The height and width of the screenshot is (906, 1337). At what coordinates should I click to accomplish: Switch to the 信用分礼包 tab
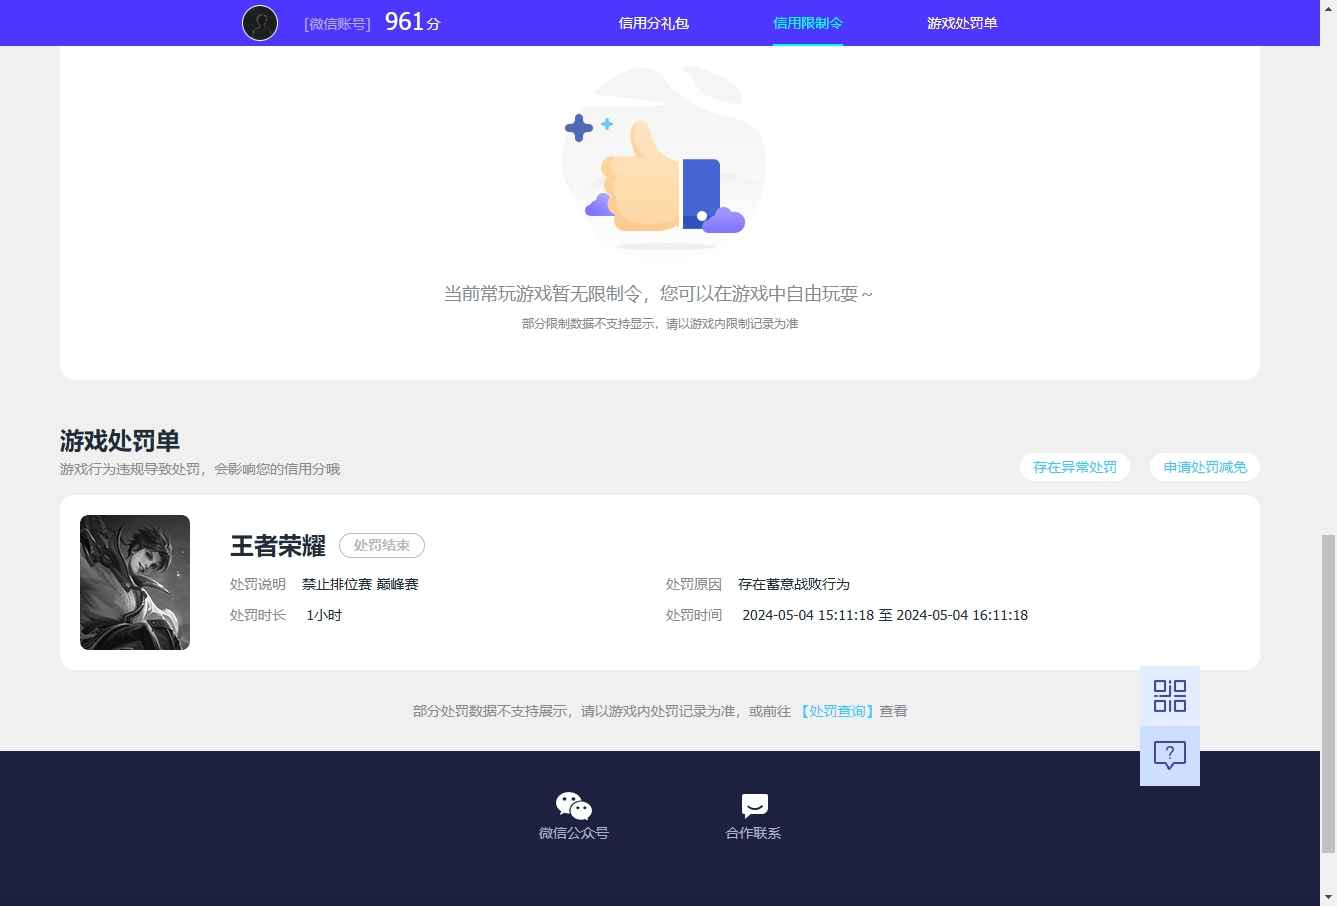pos(654,23)
